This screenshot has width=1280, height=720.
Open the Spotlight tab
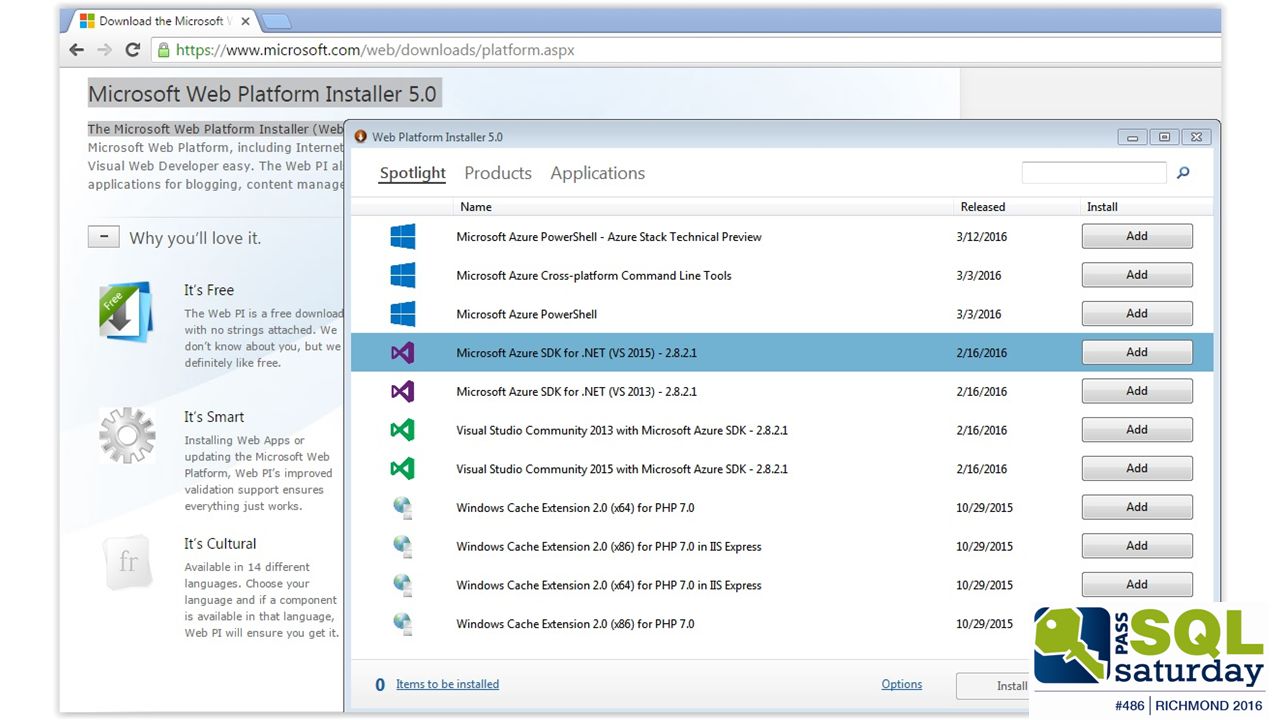point(412,173)
